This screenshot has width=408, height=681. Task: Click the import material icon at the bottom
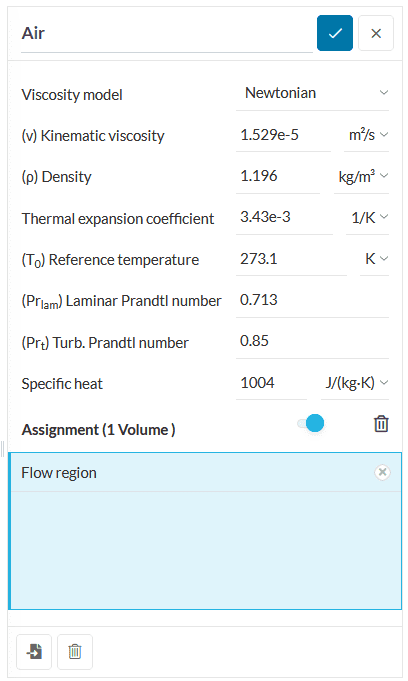[x=34, y=651]
